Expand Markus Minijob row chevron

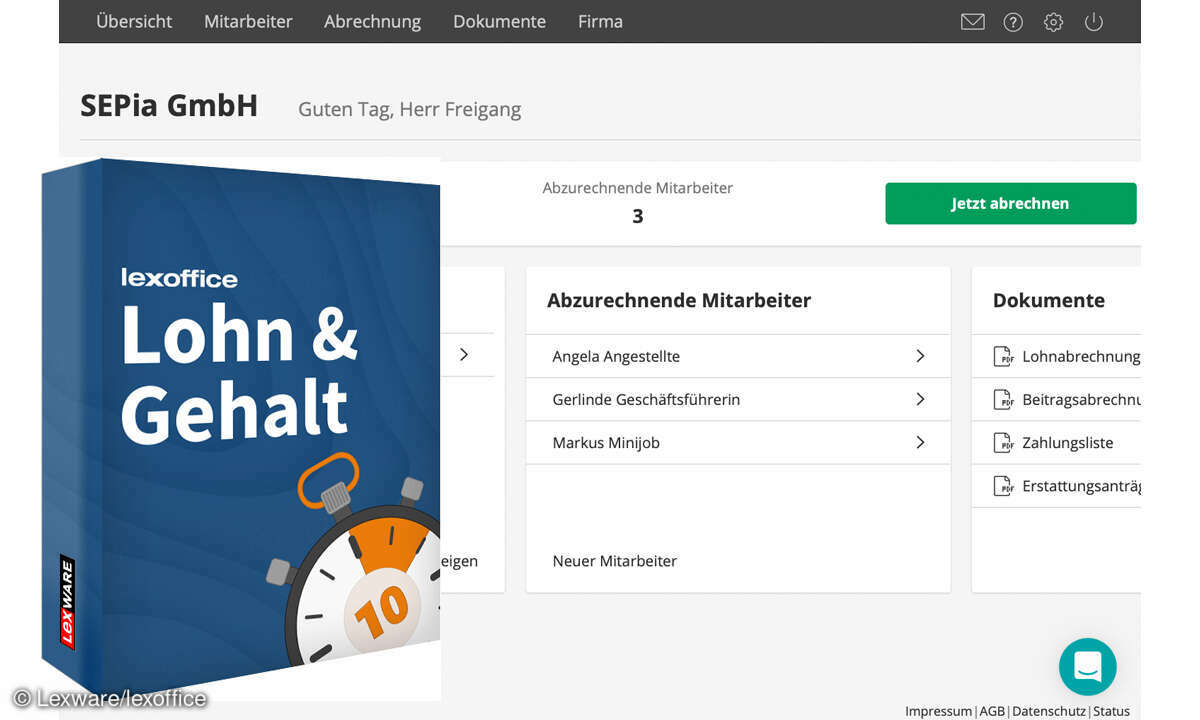pyautogui.click(x=920, y=442)
